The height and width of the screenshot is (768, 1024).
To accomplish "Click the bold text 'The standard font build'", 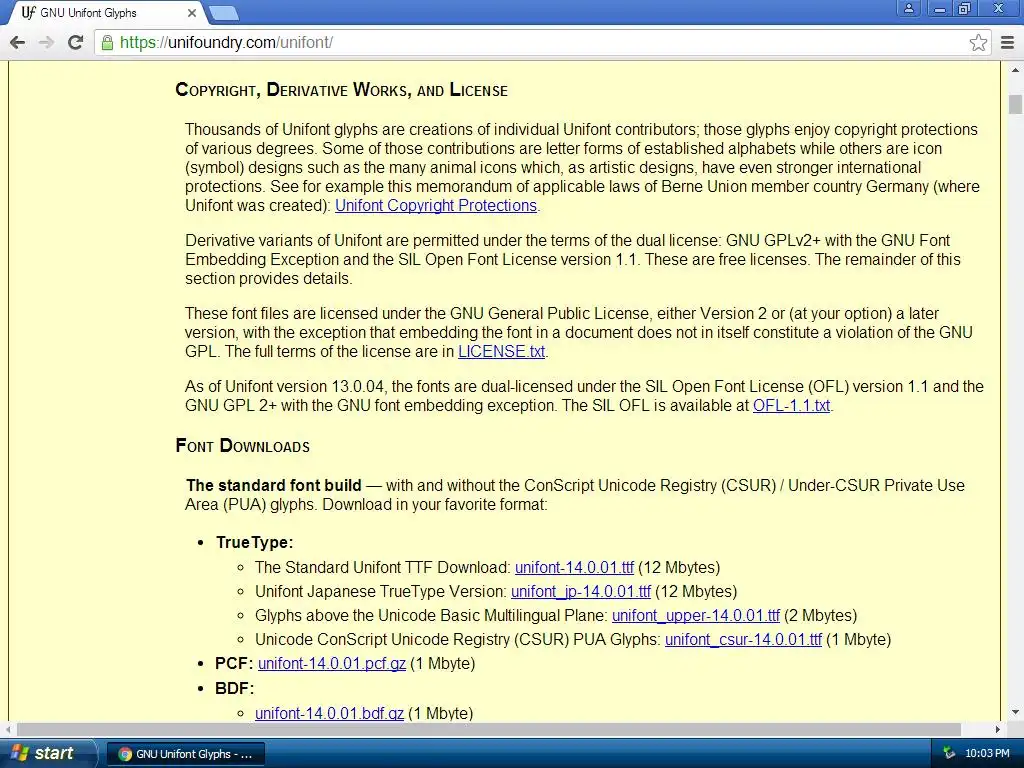I will pos(274,485).
